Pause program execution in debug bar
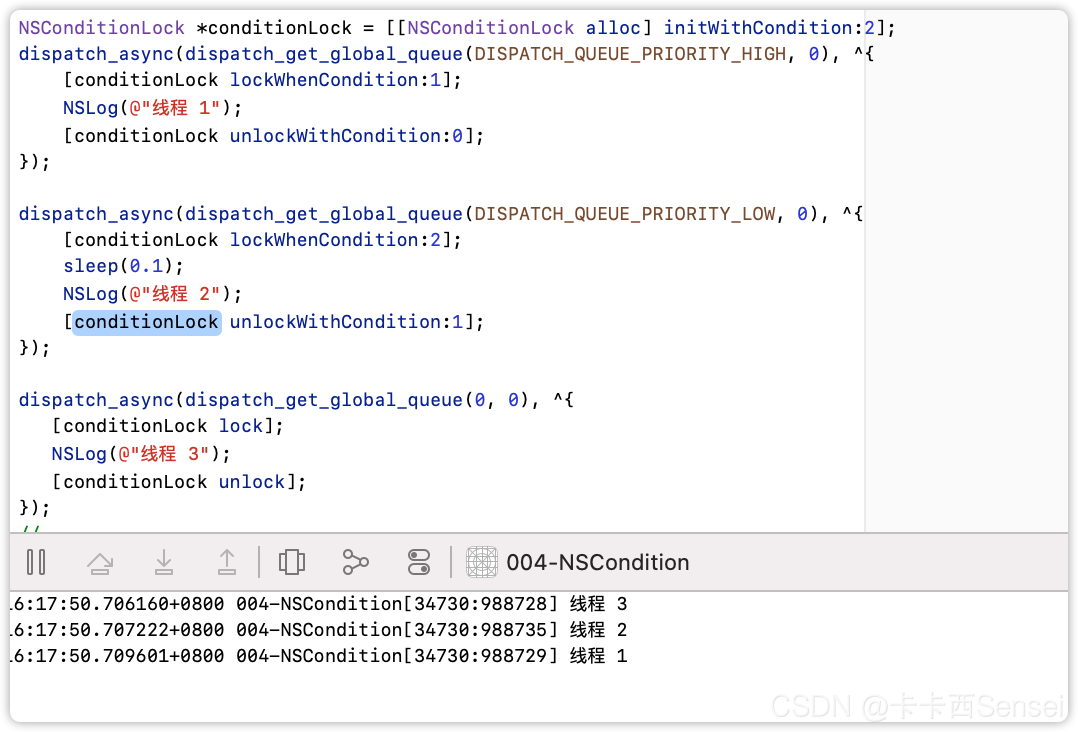The width and height of the screenshot is (1078, 732). [36, 562]
